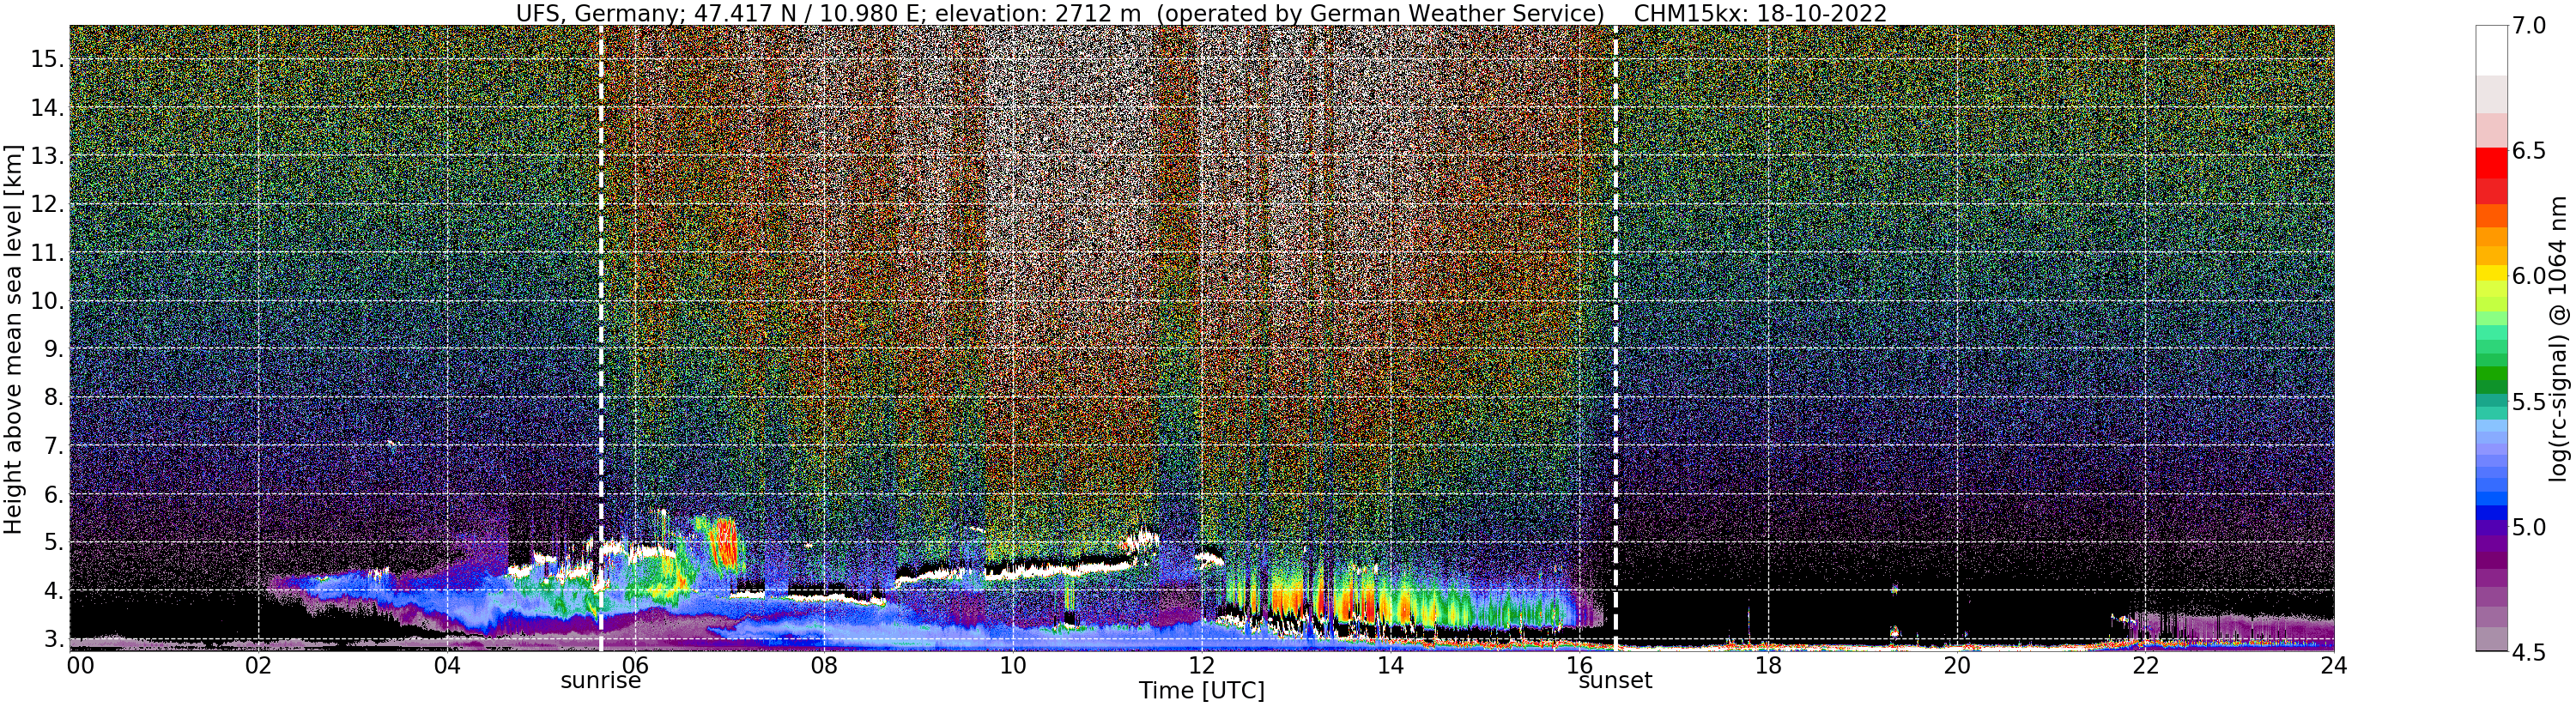Click the y-axis tick label '4.'
This screenshot has width=2576, height=707.
point(54,591)
